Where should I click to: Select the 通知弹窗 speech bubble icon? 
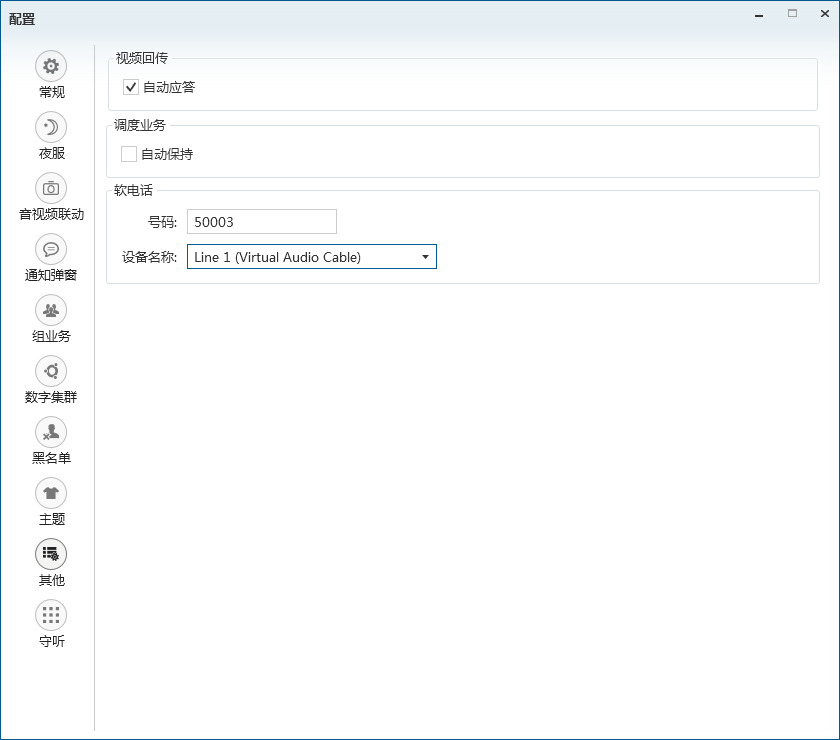51,249
